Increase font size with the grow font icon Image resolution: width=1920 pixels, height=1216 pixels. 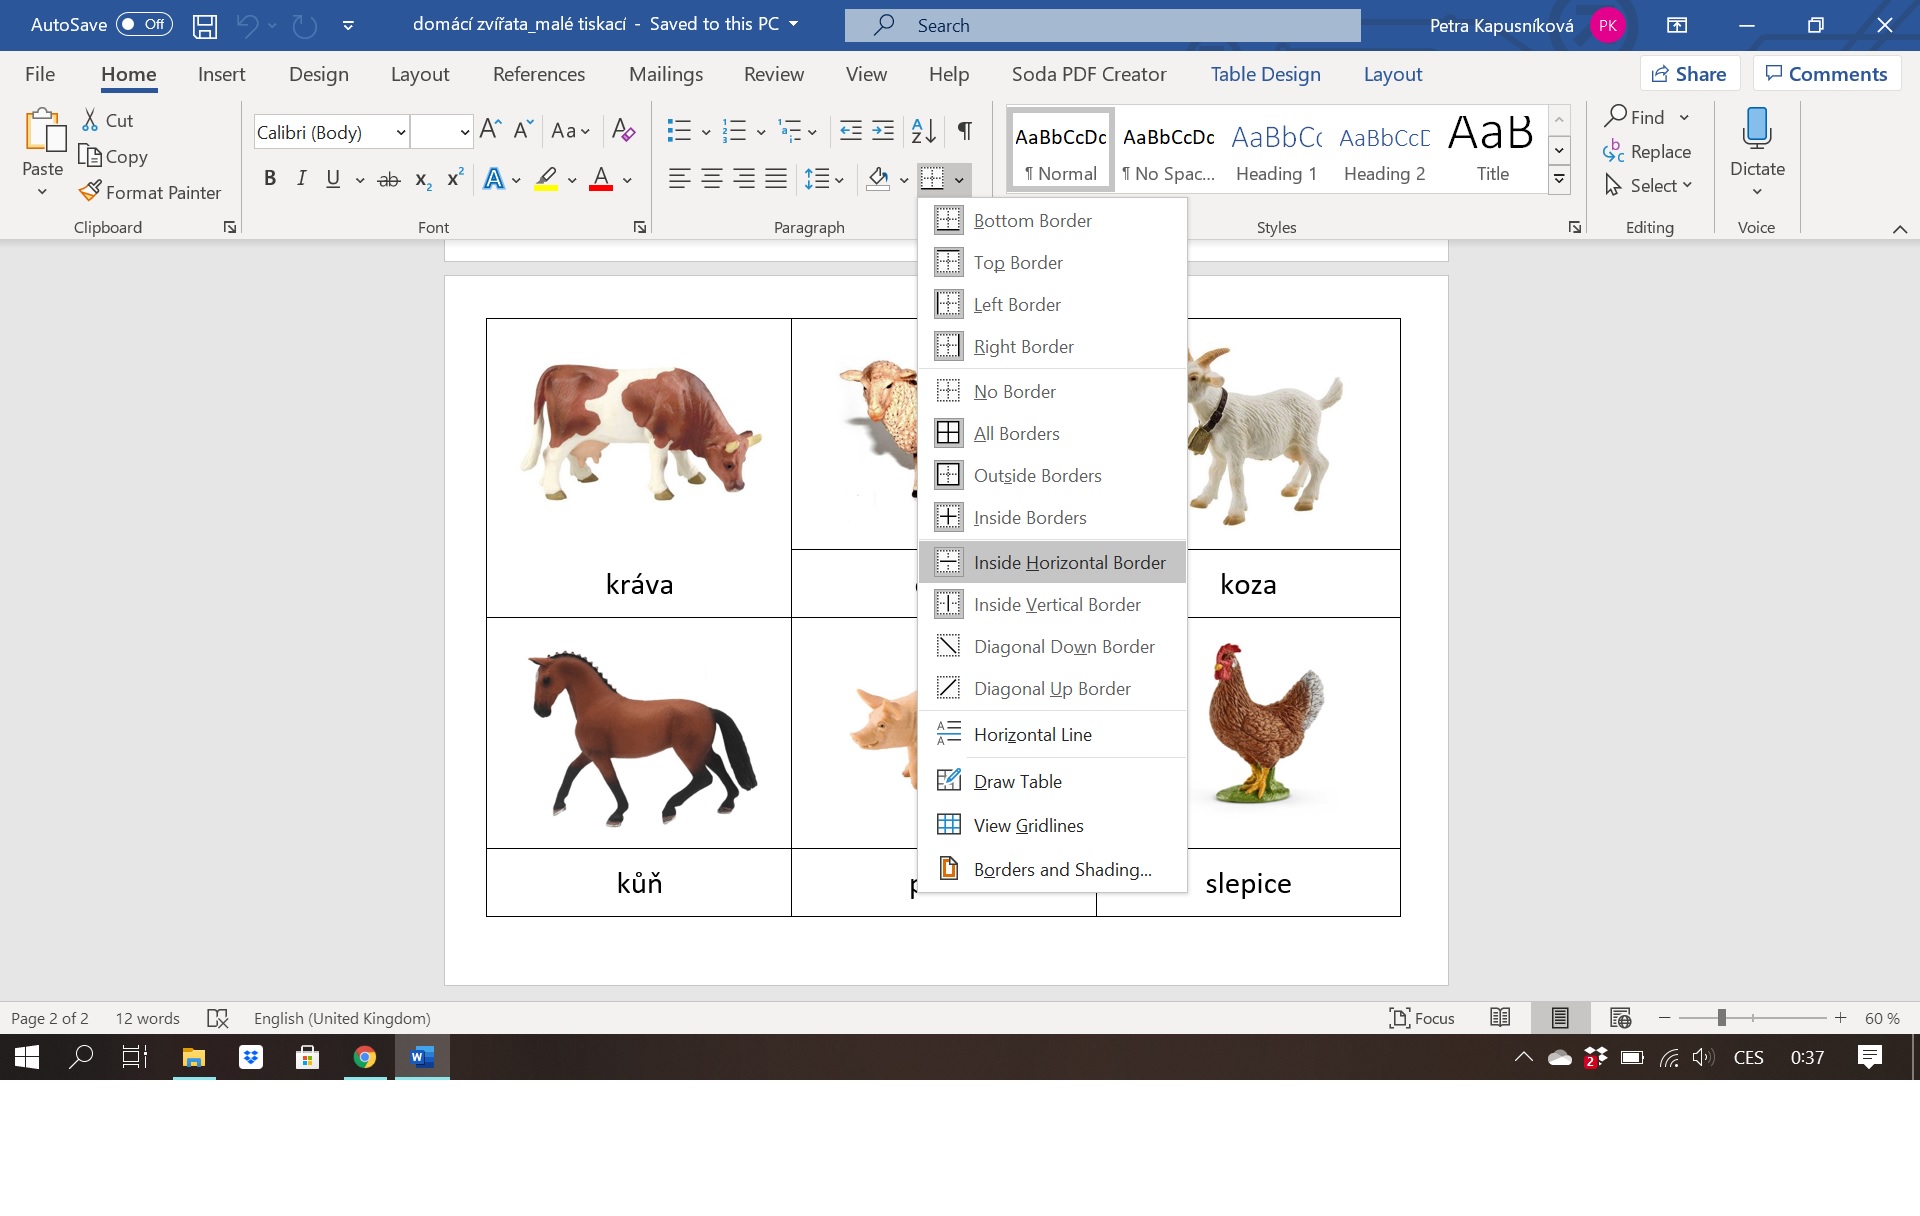tap(490, 130)
